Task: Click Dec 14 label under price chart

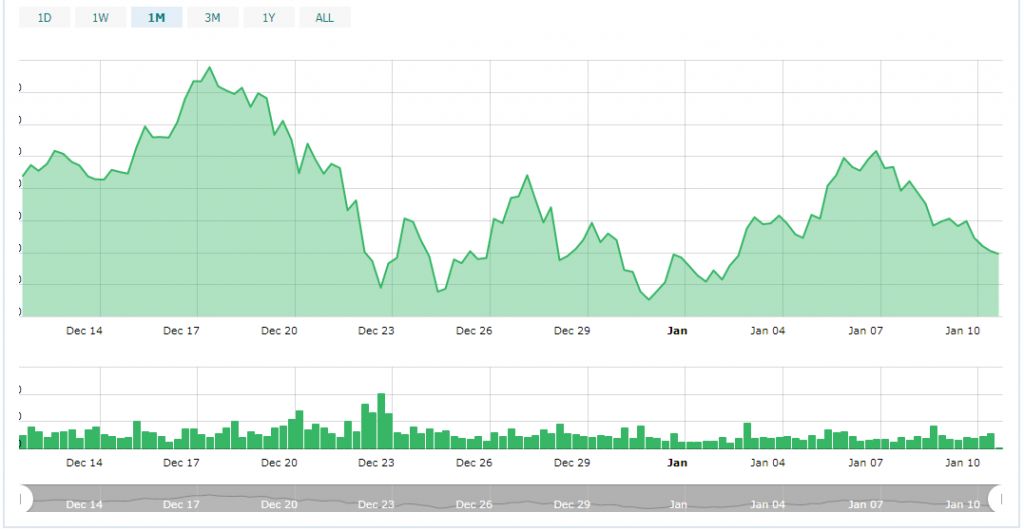Action: (x=84, y=330)
